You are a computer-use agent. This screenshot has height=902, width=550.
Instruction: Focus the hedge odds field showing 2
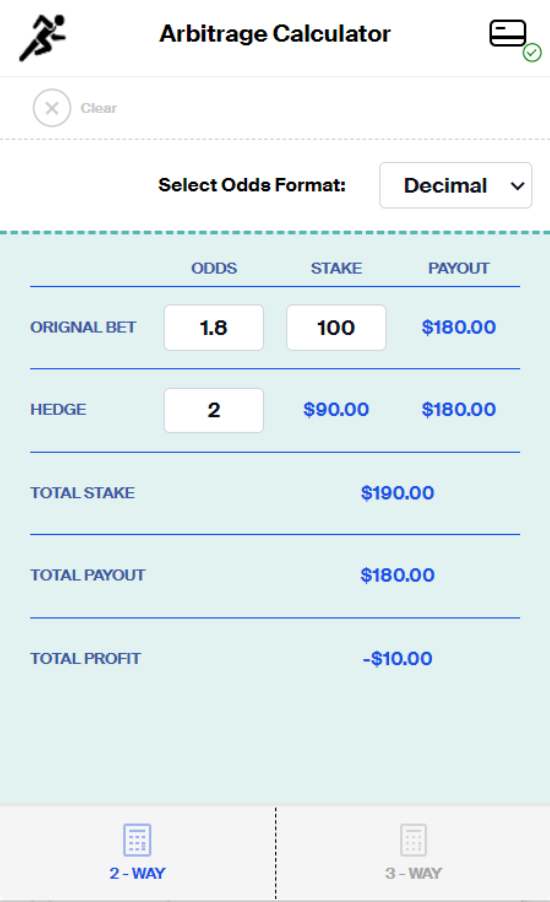click(x=214, y=410)
